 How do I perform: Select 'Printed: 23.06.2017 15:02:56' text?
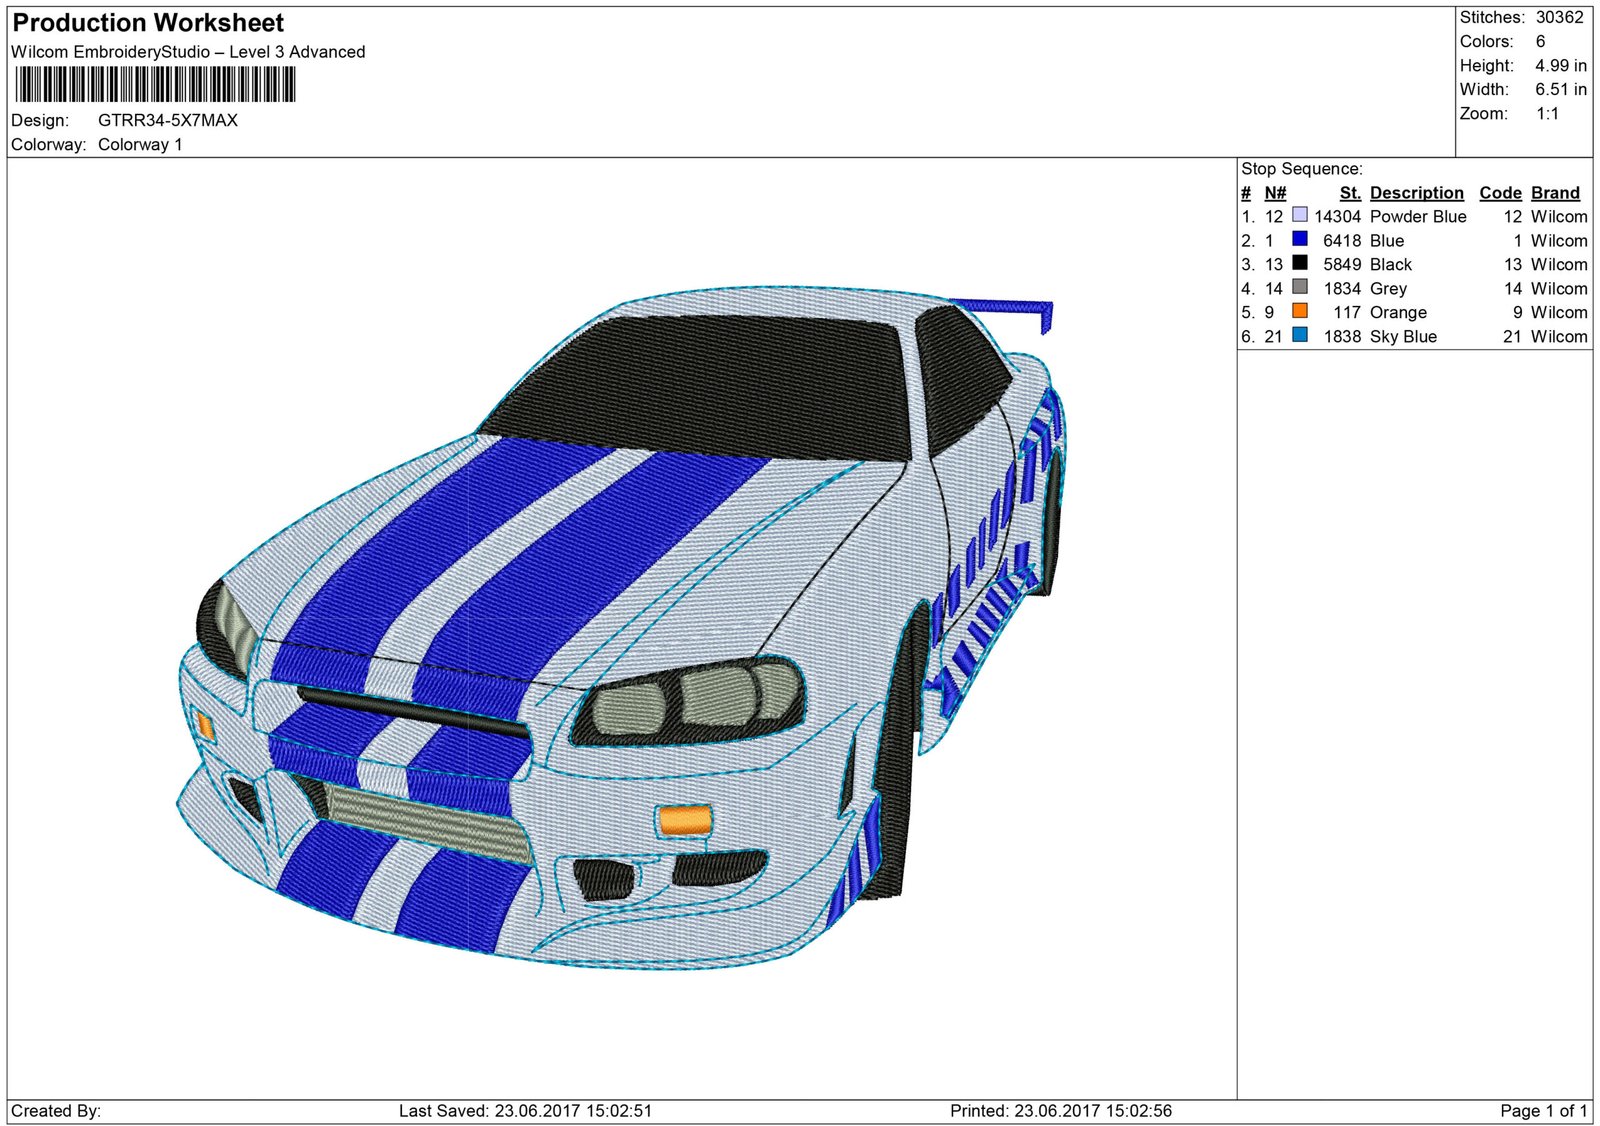coord(1060,1110)
